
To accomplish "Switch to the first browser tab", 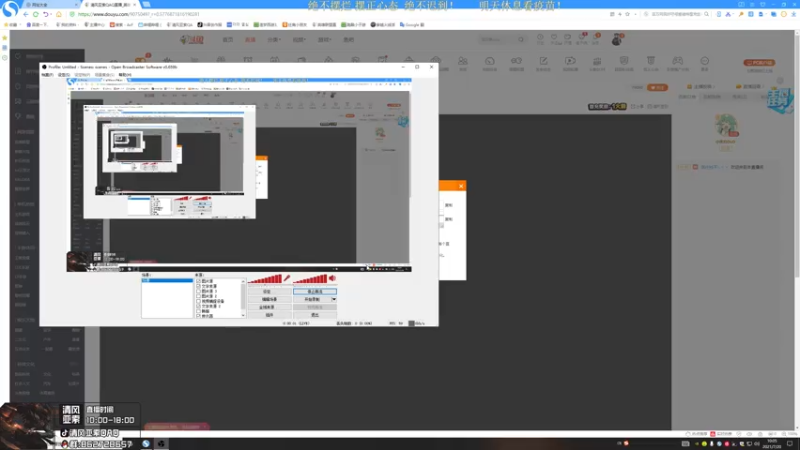I will pyautogui.click(x=49, y=5).
